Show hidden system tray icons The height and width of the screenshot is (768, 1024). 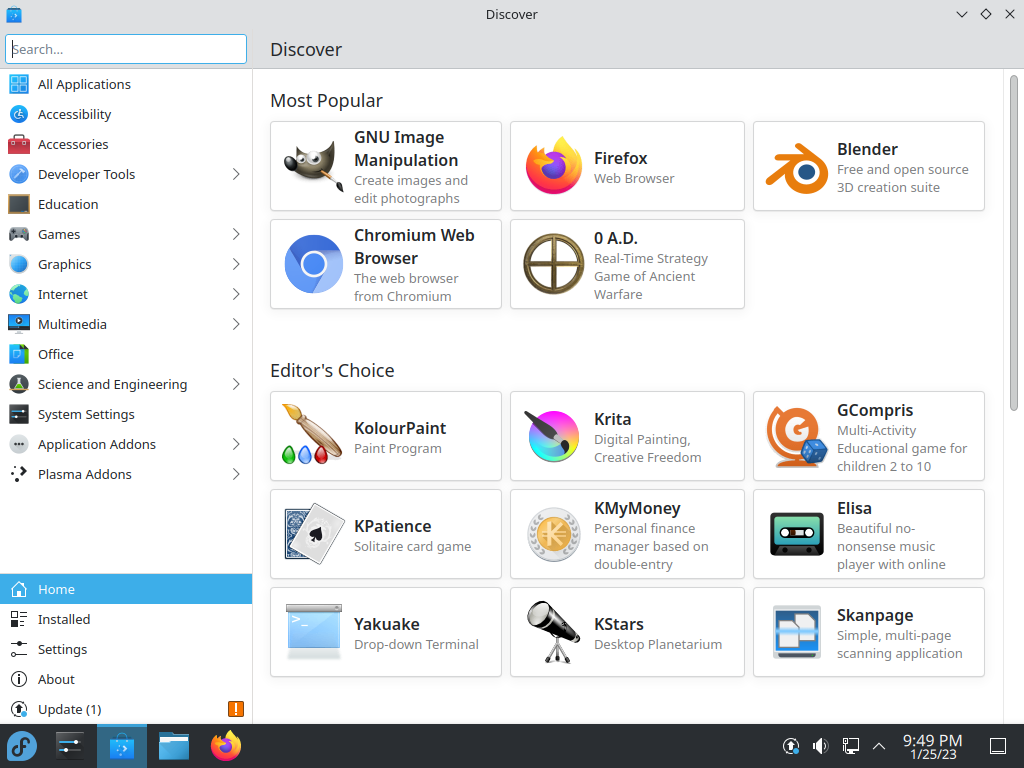[x=879, y=746]
